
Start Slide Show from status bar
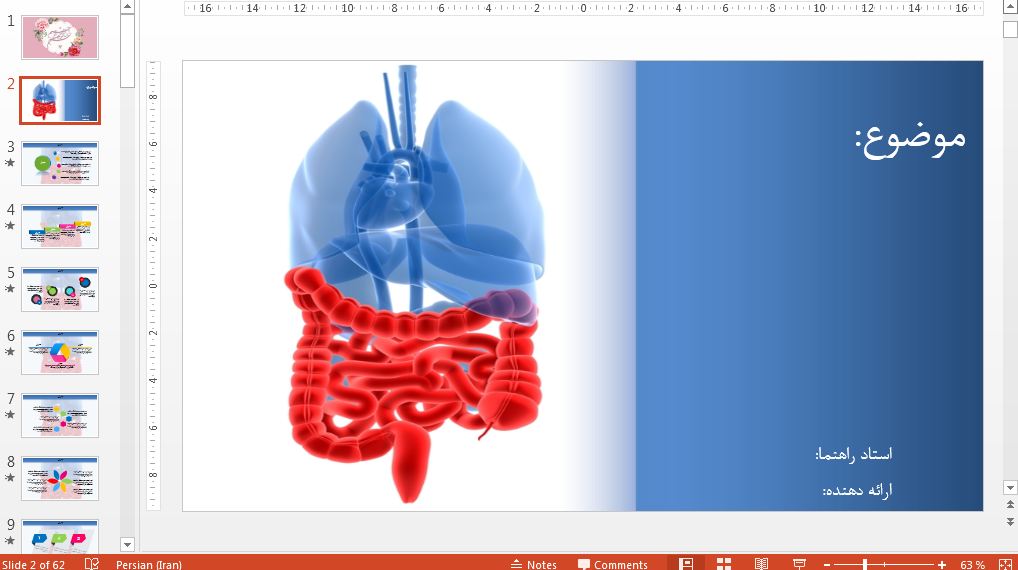coord(798,564)
